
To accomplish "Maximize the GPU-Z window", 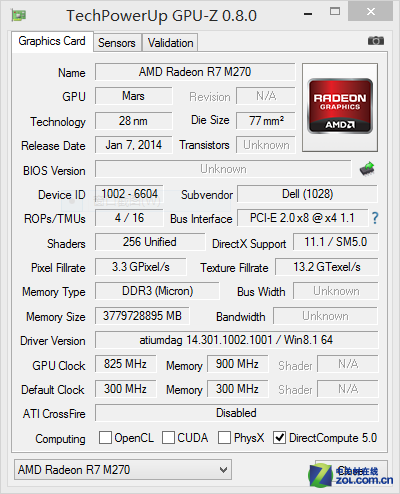I will pyautogui.click(x=335, y=12).
